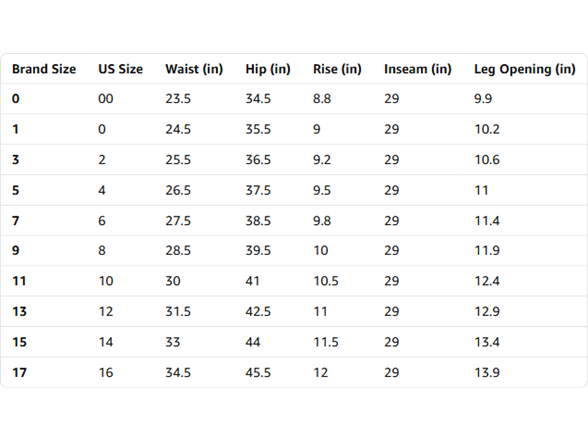Viewport: 588px width, 441px height.
Task: Click the US Size column header
Action: (120, 69)
